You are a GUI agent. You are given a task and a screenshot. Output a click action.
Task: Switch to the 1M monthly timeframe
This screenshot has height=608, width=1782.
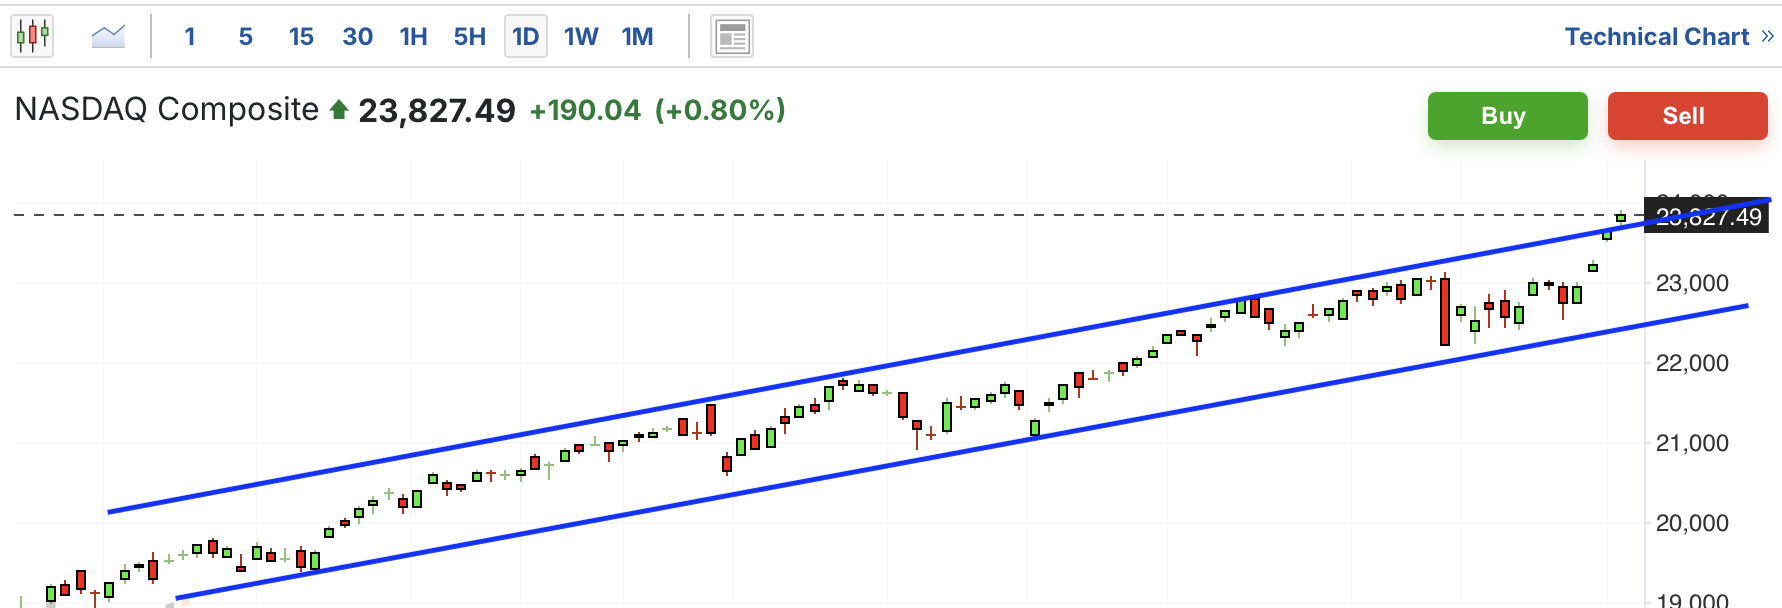(638, 37)
